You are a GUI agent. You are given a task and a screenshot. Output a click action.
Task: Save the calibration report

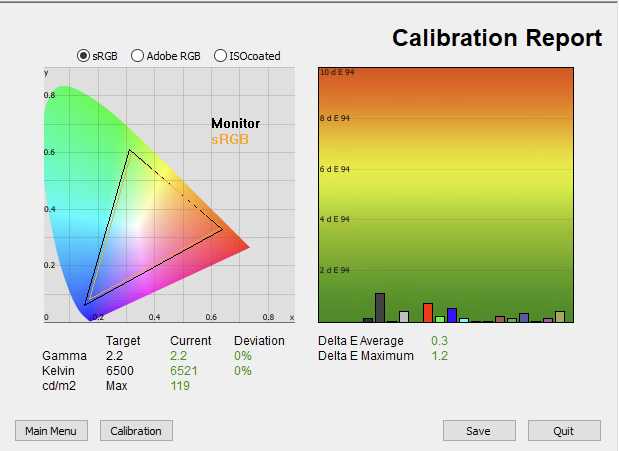click(479, 431)
